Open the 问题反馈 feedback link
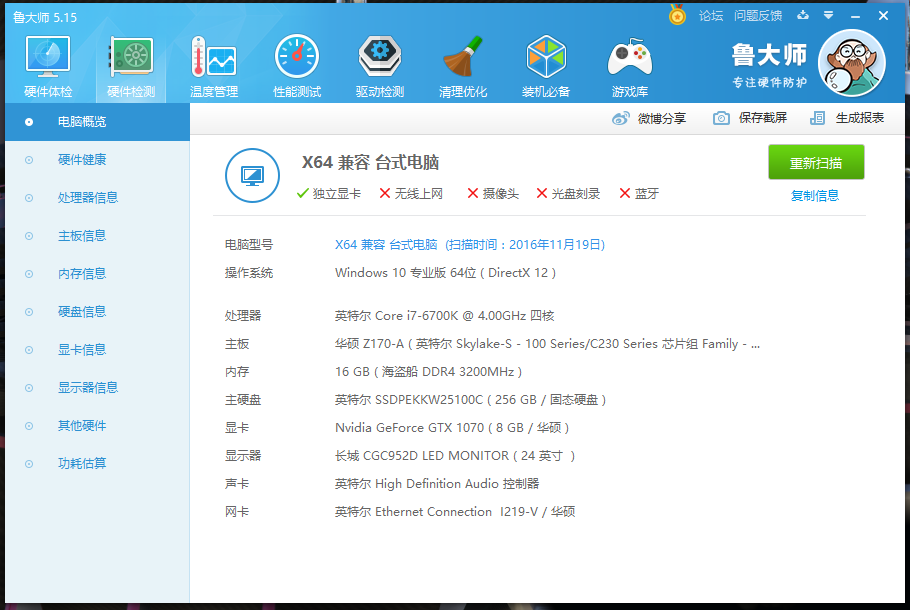Image resolution: width=910 pixels, height=610 pixels. click(758, 16)
